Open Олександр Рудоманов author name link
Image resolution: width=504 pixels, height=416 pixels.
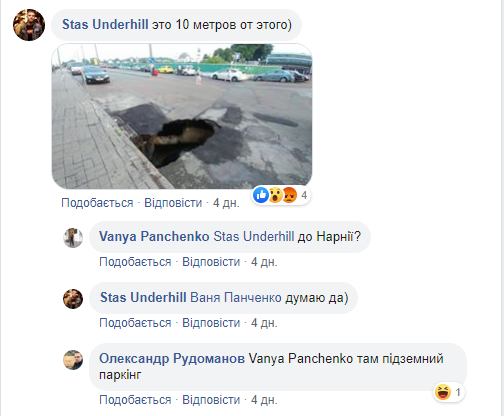[172, 359]
